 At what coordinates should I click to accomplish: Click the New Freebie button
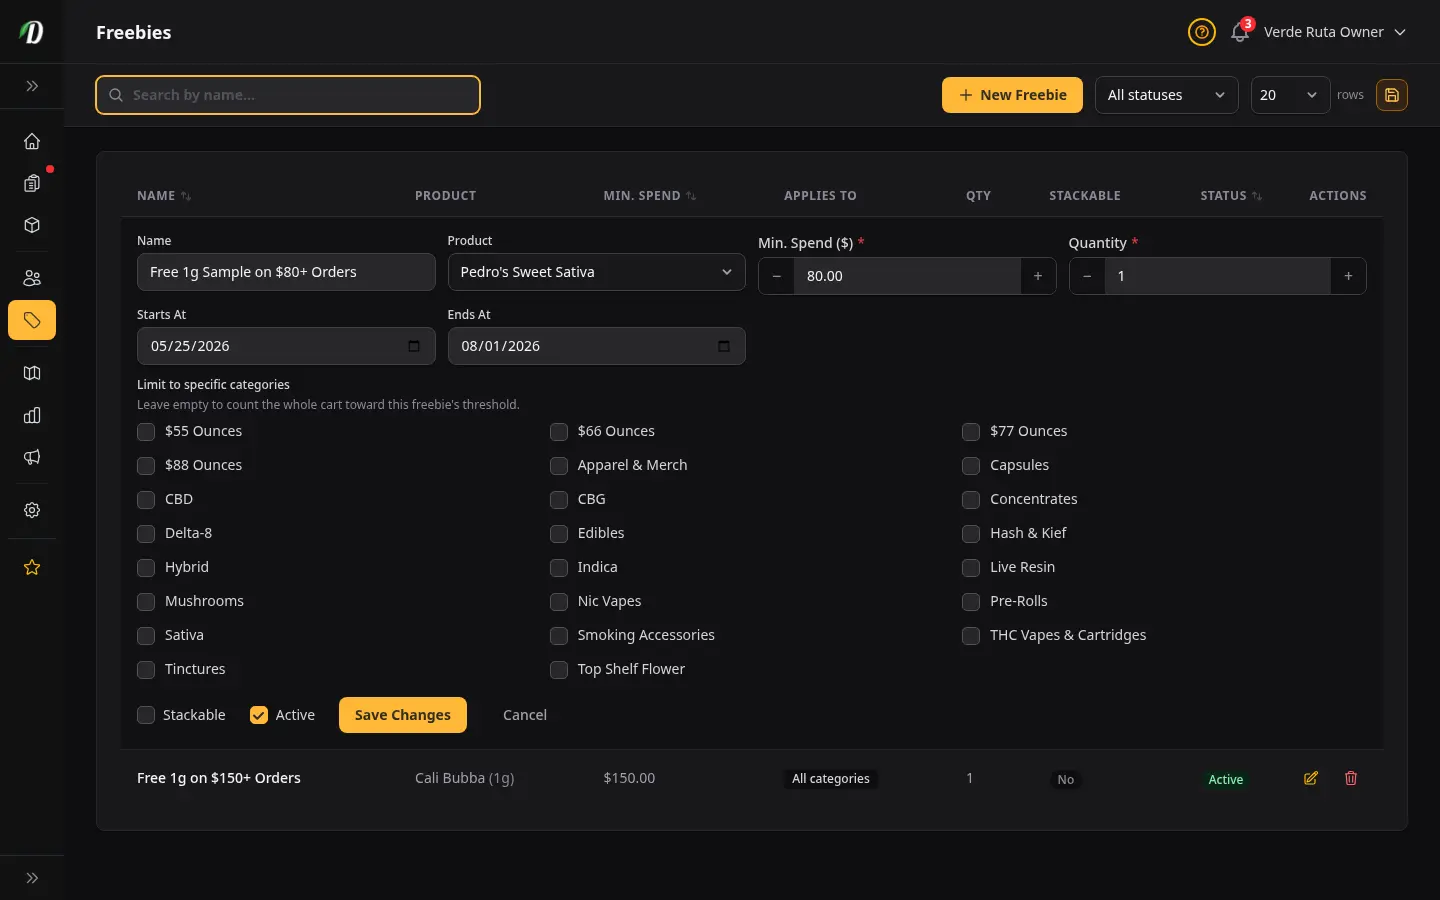click(x=1012, y=95)
